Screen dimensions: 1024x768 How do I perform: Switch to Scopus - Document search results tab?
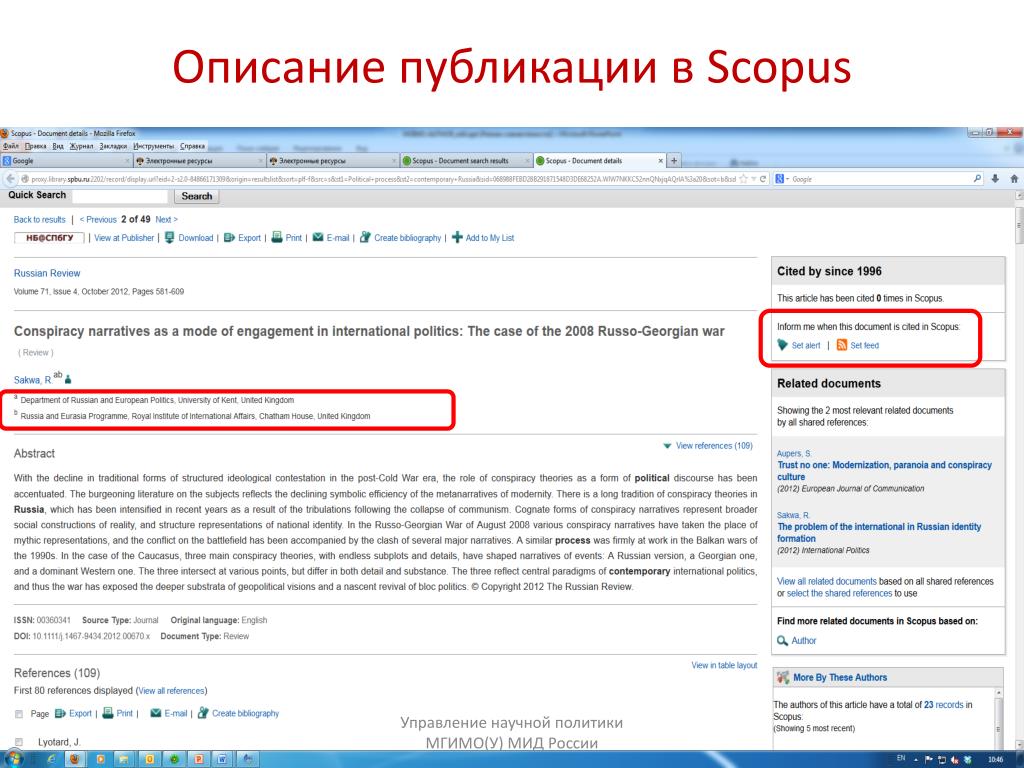(460, 161)
